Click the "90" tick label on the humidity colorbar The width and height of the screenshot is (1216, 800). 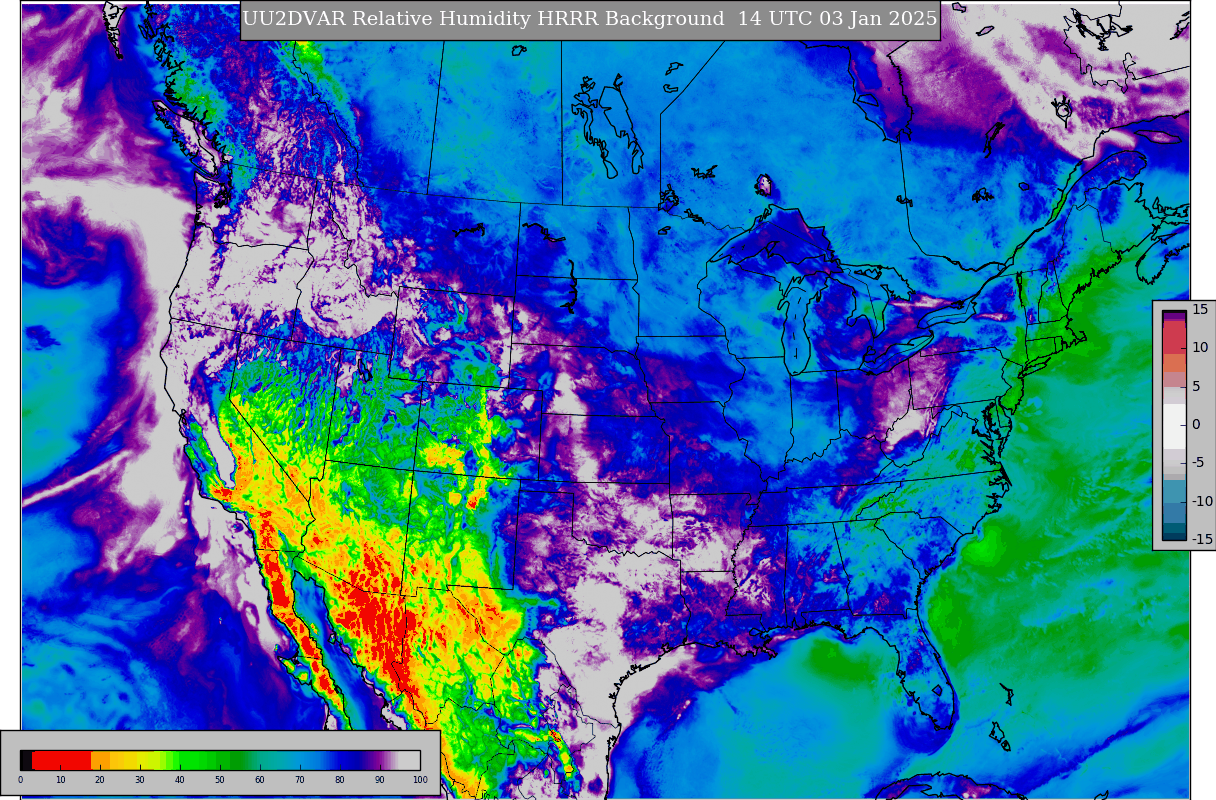pyautogui.click(x=380, y=780)
